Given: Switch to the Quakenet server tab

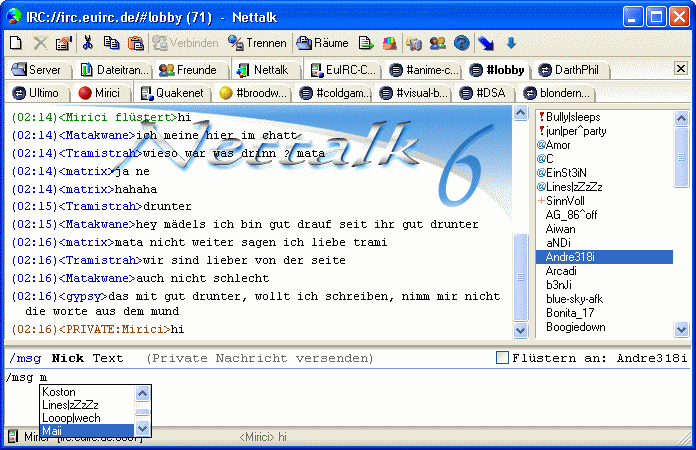Looking at the screenshot, I should pyautogui.click(x=172, y=93).
